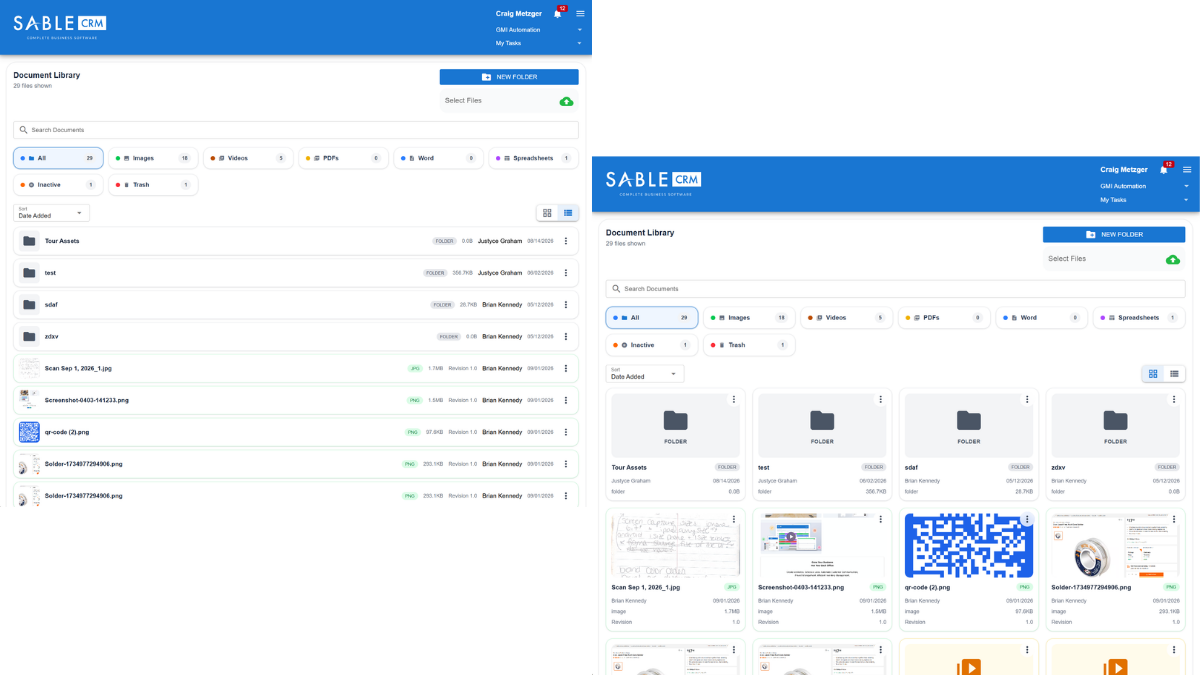Image resolution: width=1200 pixels, height=675 pixels.
Task: Open hamburger menu in right grid-view screen
Action: pyautogui.click(x=1187, y=170)
